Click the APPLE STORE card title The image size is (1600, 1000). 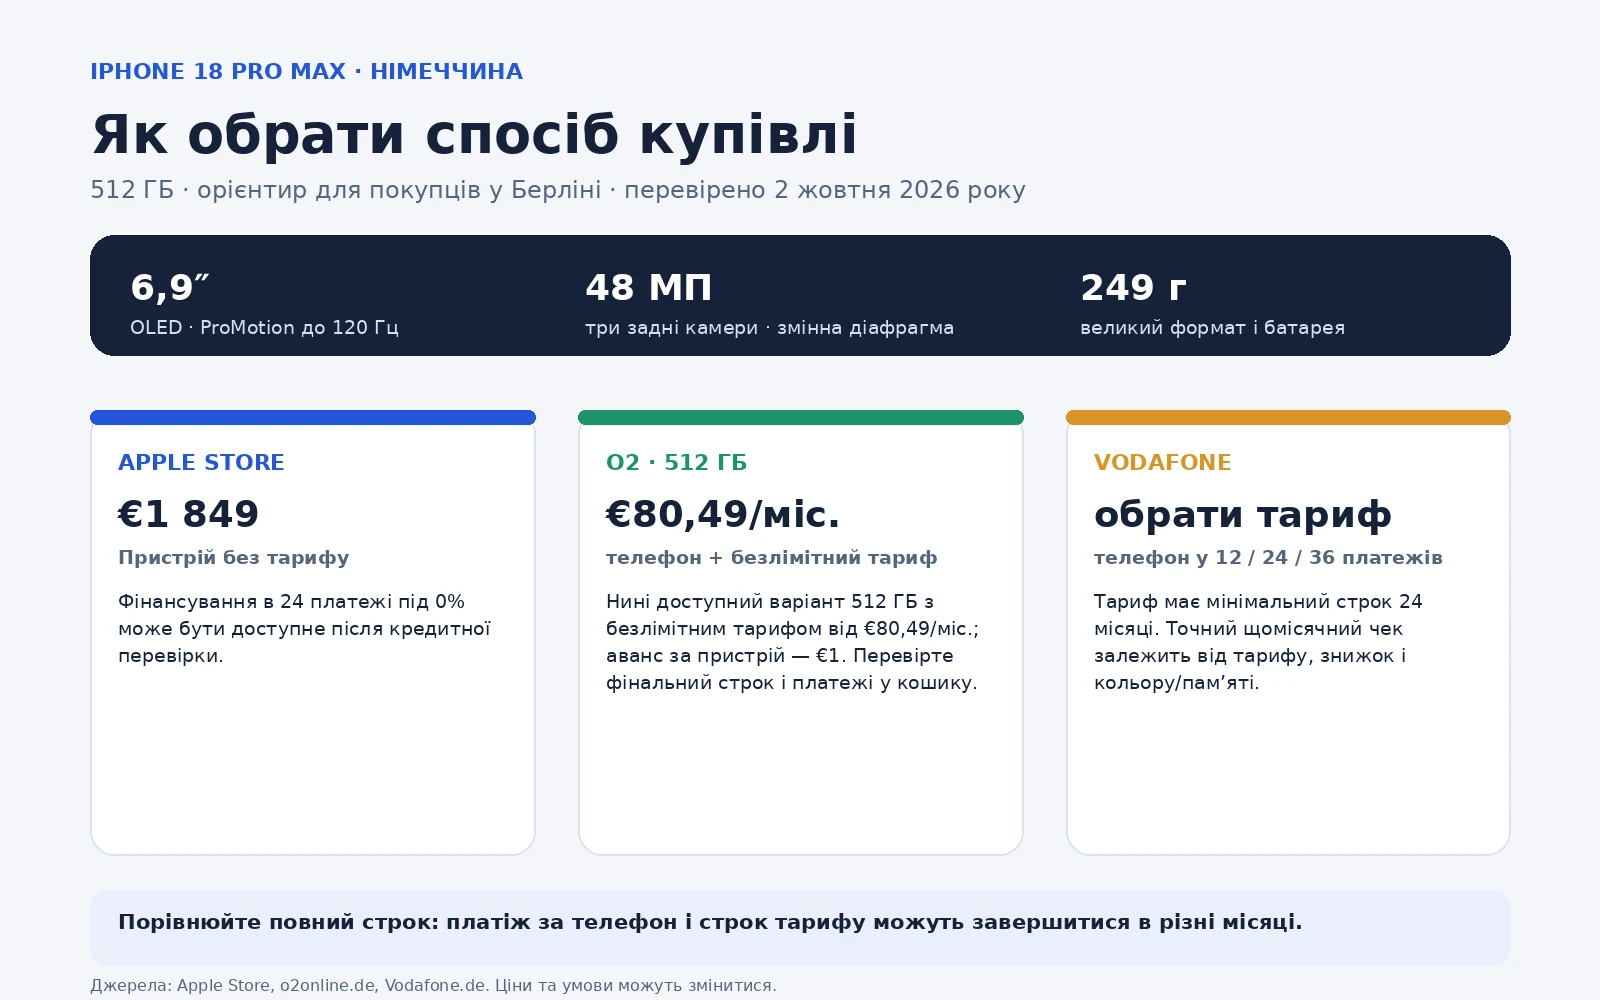[201, 462]
